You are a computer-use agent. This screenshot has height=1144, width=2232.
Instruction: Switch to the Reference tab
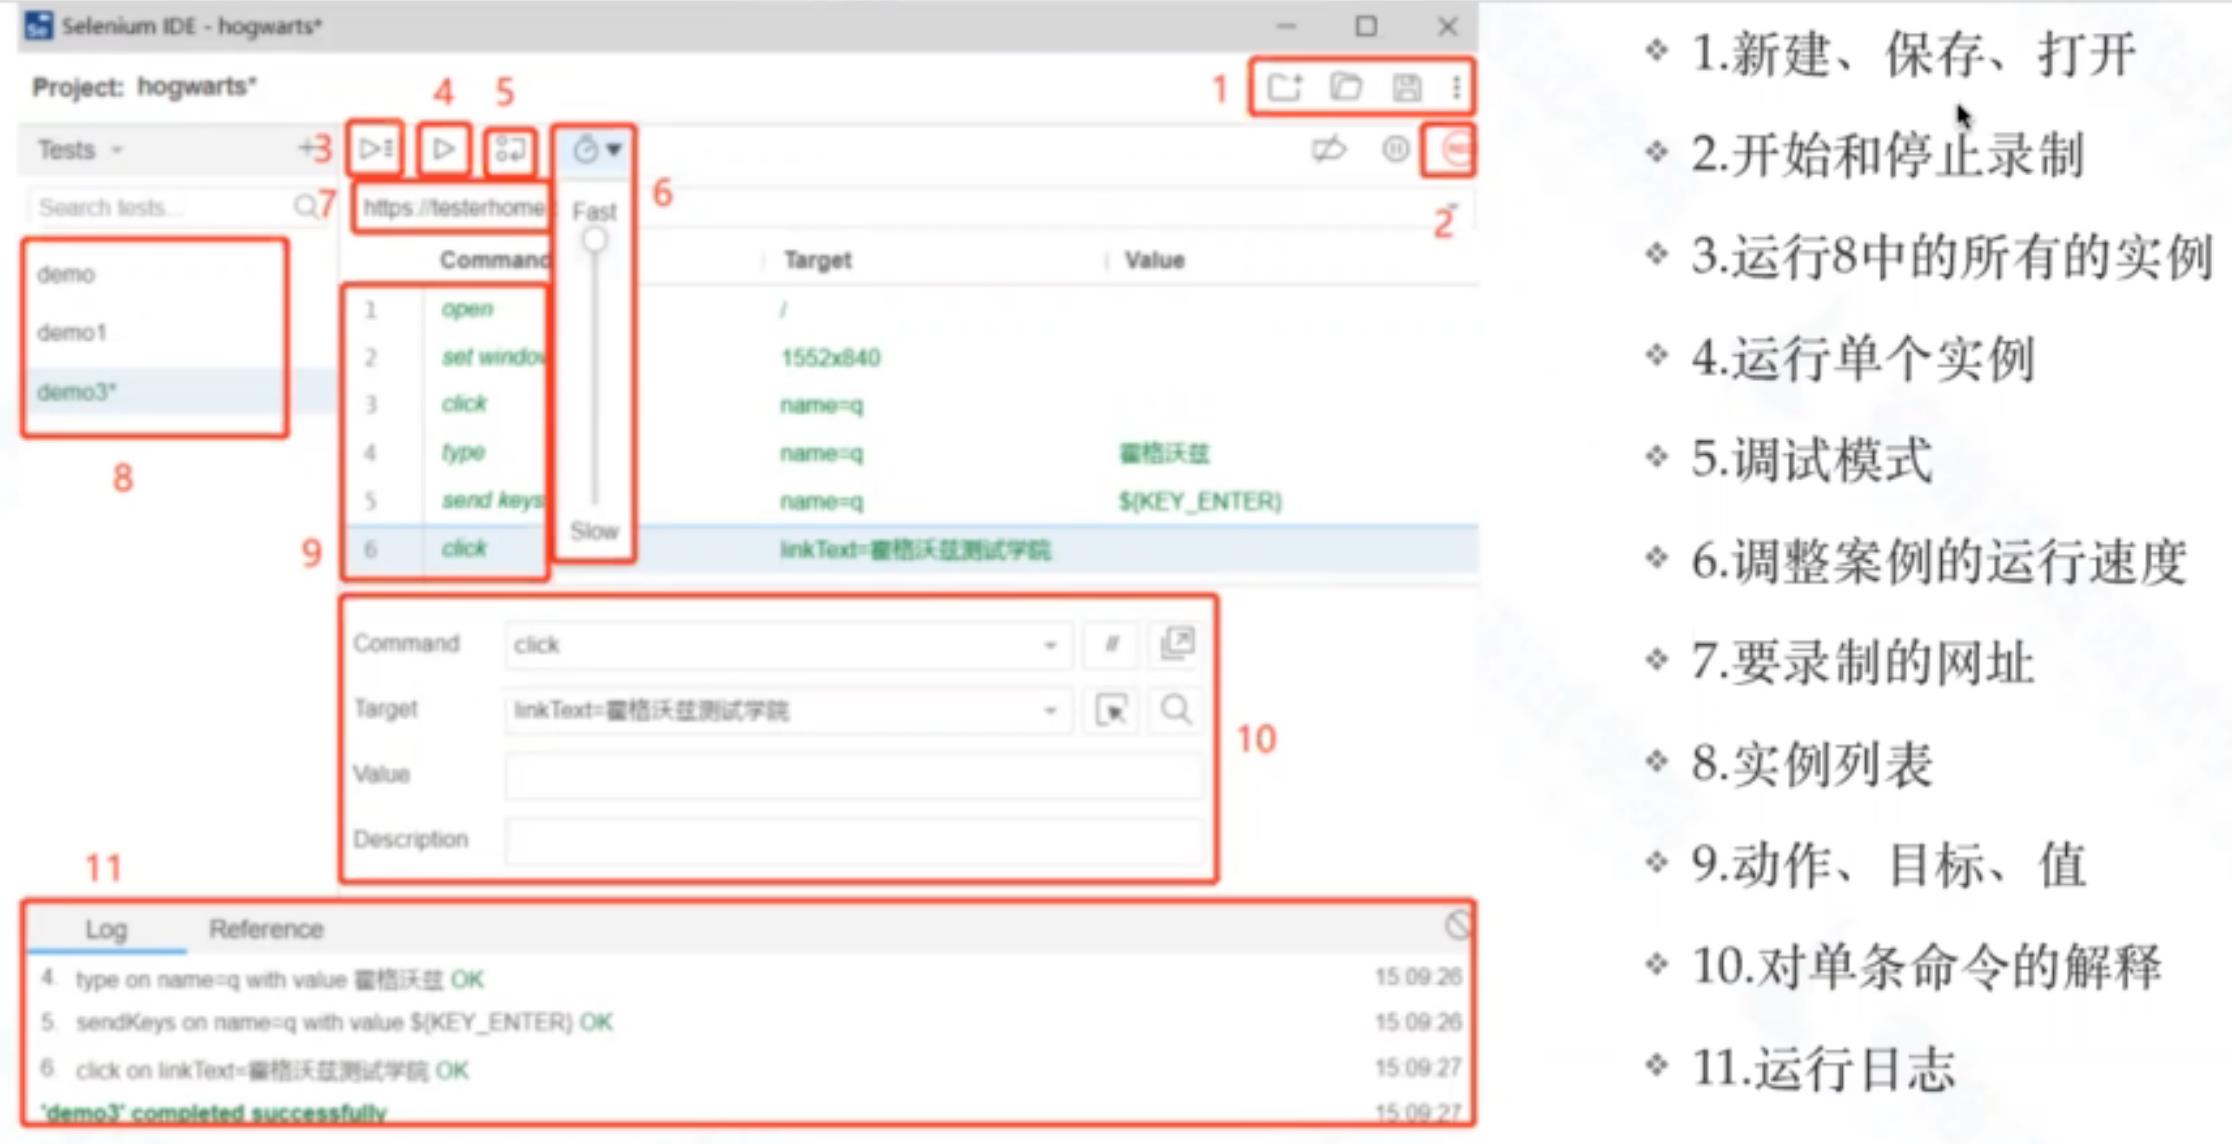pos(266,929)
